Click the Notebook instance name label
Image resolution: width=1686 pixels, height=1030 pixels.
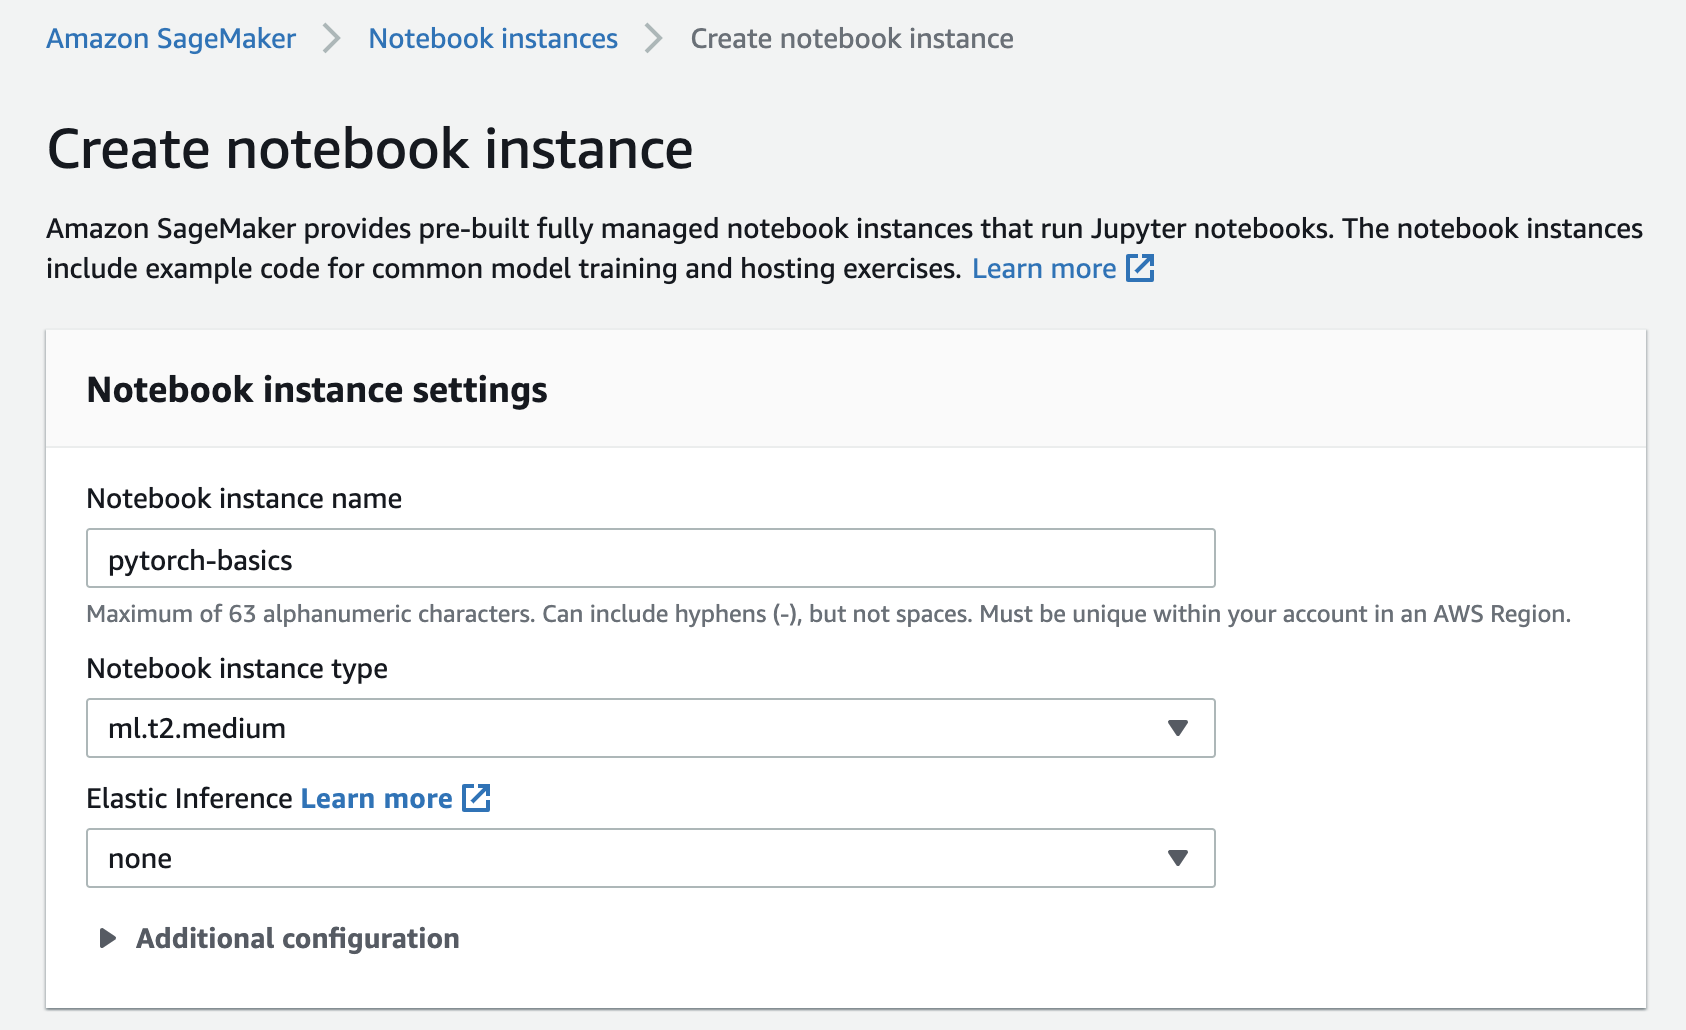[x=244, y=498]
